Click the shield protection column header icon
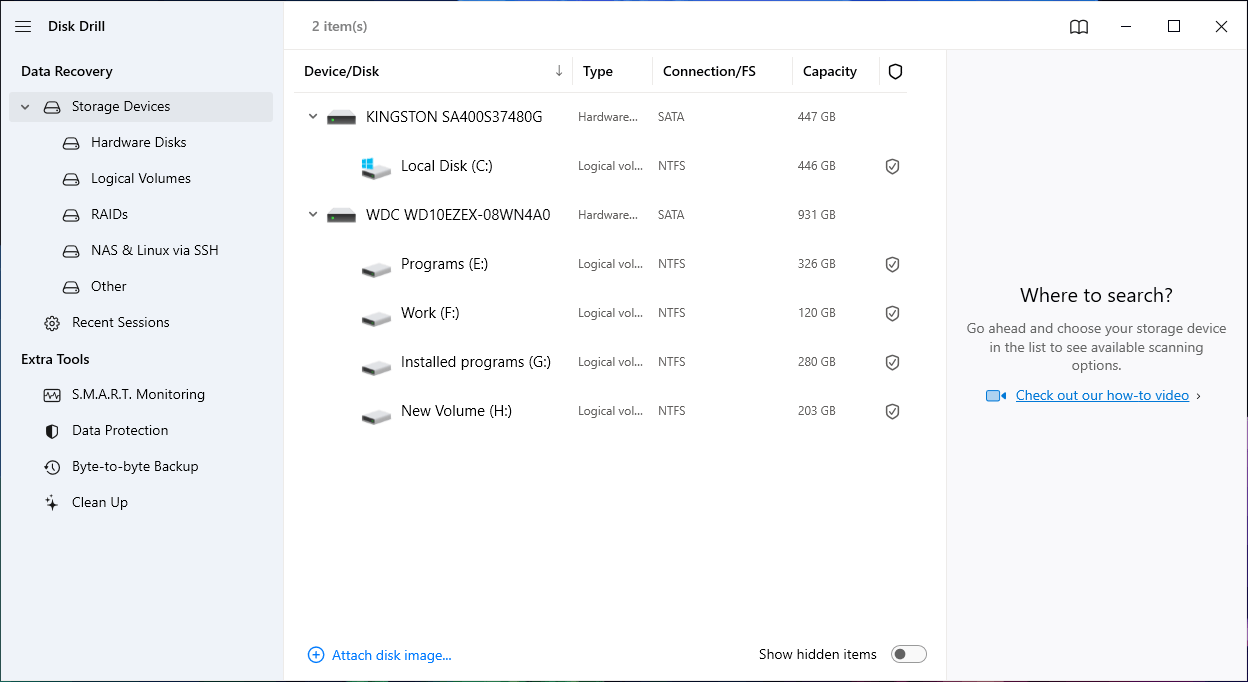 [895, 71]
